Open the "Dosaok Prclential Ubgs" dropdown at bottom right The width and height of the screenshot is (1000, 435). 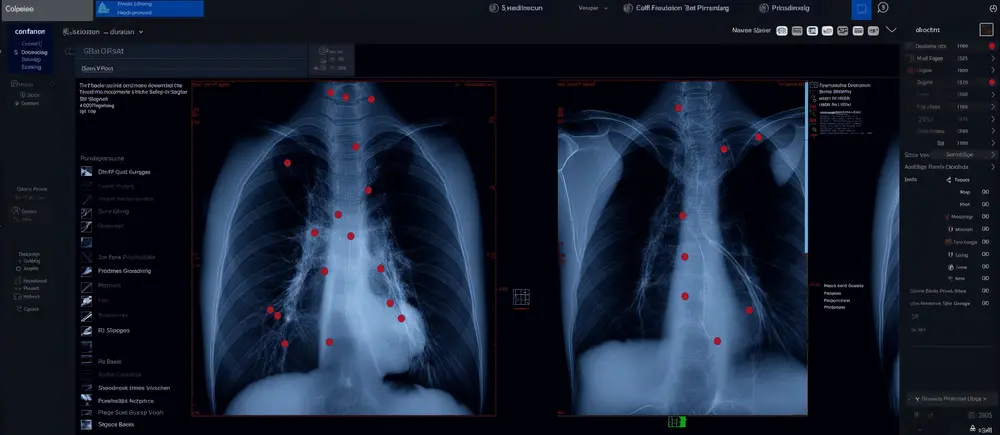point(950,399)
